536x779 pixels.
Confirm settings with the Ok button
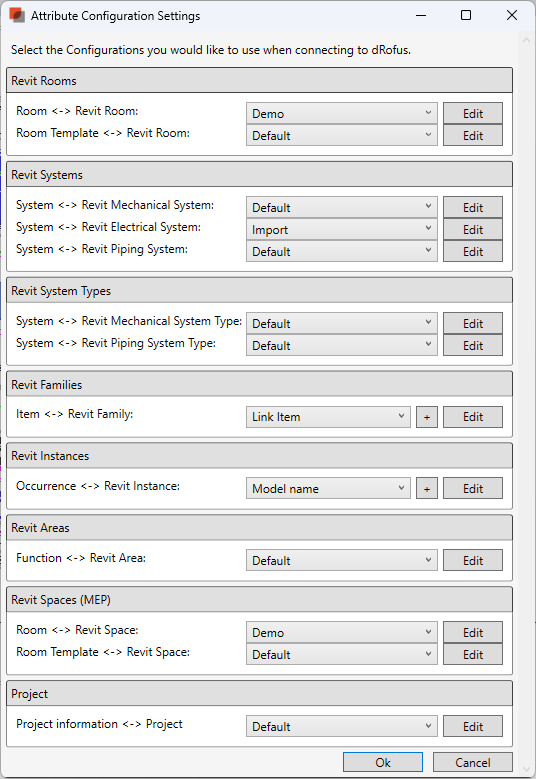[383, 763]
